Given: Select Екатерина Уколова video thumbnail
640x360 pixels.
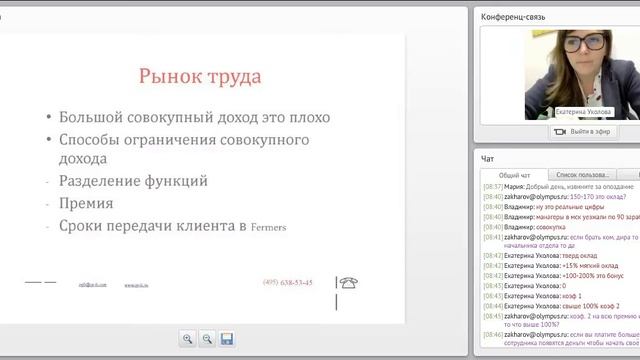Looking at the screenshot, I should pyautogui.click(x=582, y=75).
